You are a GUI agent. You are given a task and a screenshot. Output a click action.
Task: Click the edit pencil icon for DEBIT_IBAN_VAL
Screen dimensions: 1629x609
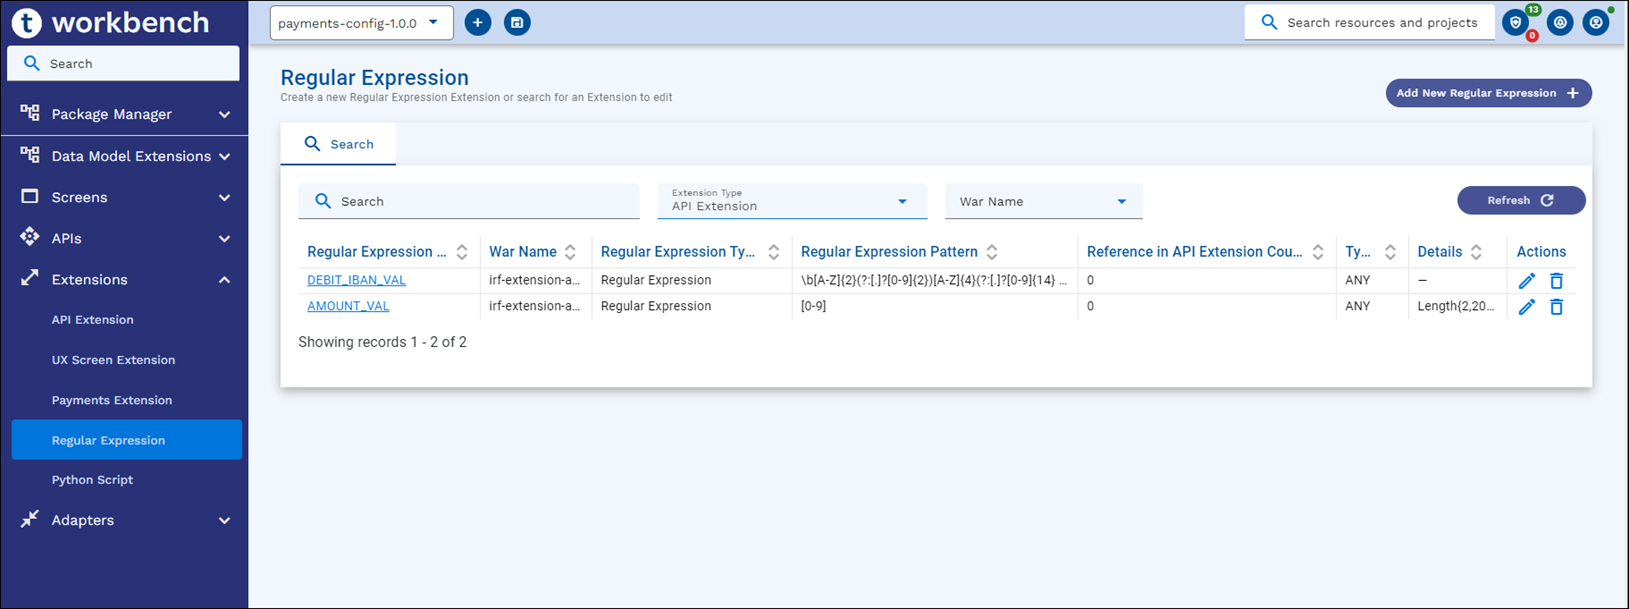coord(1526,281)
